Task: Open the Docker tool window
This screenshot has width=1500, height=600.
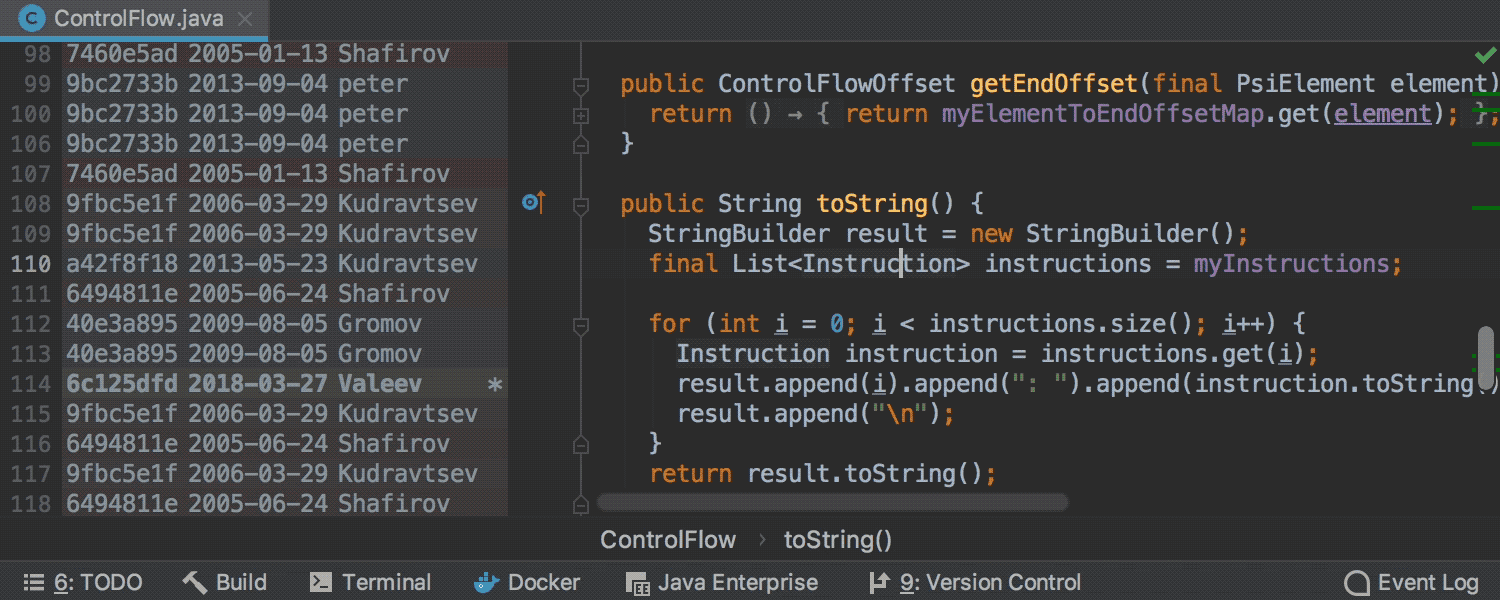Action: 526,582
